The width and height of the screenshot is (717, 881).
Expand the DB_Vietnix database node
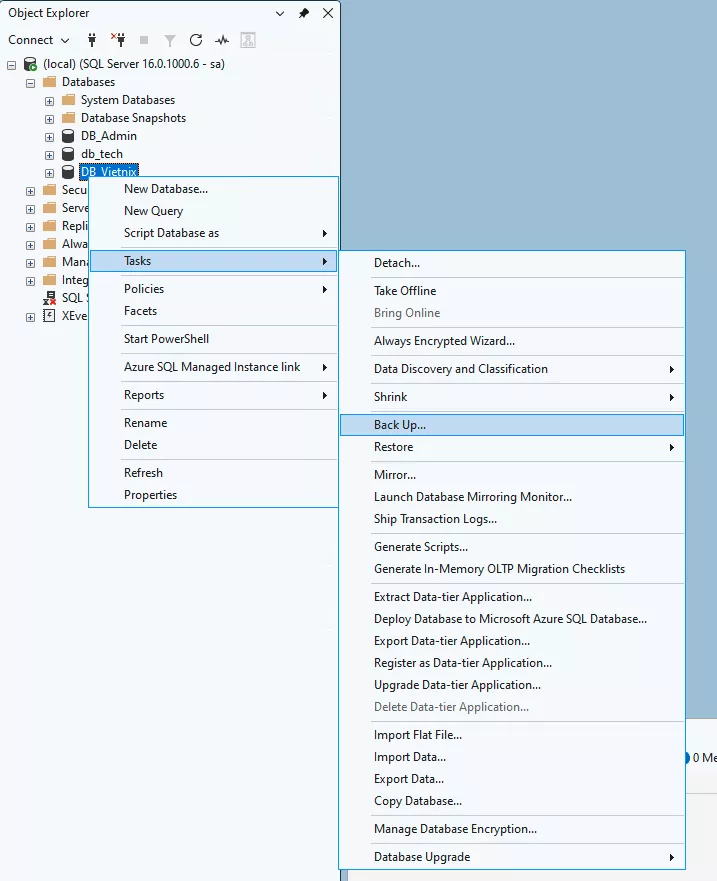point(49,173)
